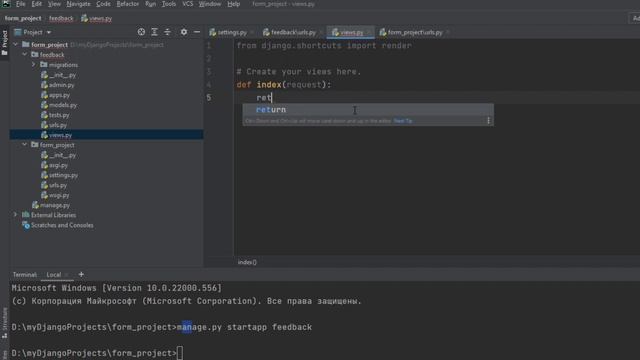This screenshot has width=640, height=360.
Task: Switch to the form_project\urls.py editor tab
Action: (x=415, y=32)
